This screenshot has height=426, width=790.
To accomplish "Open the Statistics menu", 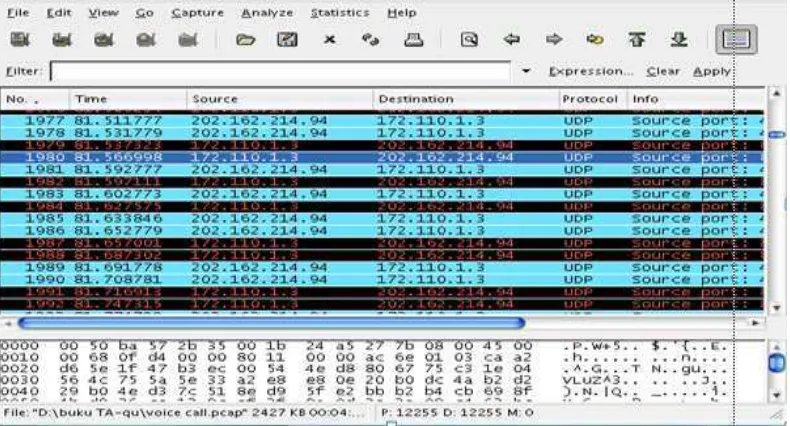I will tap(340, 13).
